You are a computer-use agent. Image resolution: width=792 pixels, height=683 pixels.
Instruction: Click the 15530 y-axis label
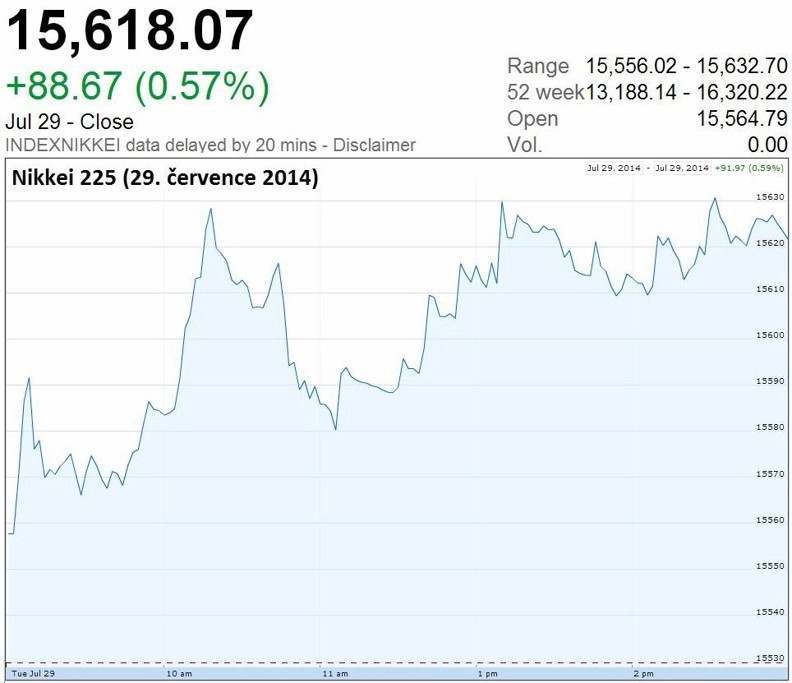click(770, 658)
